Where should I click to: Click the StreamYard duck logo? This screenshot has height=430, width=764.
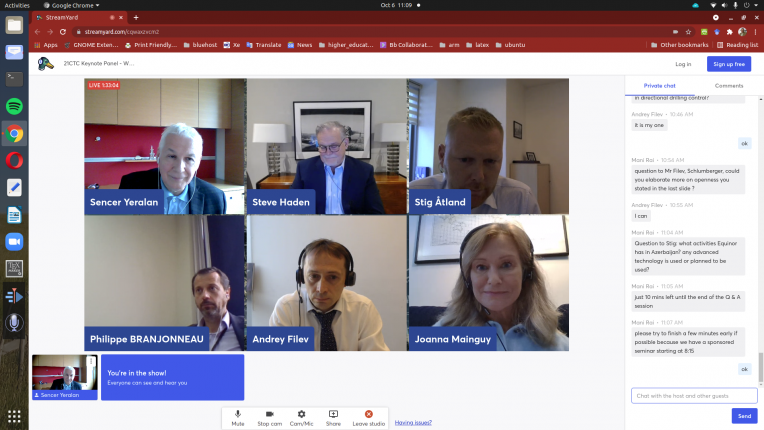[x=45, y=63]
